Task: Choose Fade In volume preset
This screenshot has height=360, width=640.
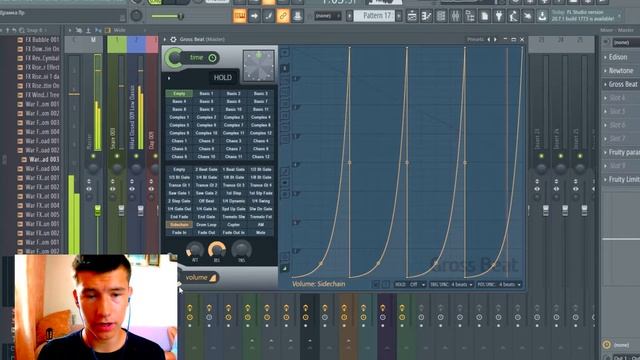Action: (x=179, y=233)
